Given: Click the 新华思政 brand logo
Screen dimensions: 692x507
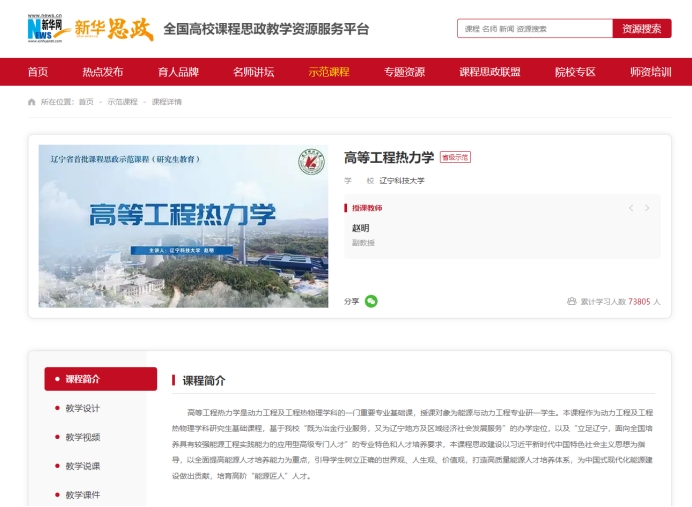Looking at the screenshot, I should coord(114,29).
